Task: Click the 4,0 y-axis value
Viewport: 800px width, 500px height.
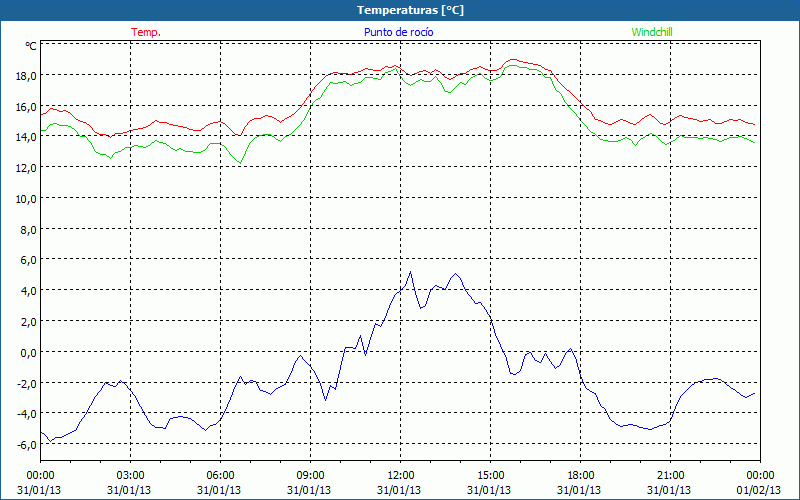Action: tap(28, 291)
